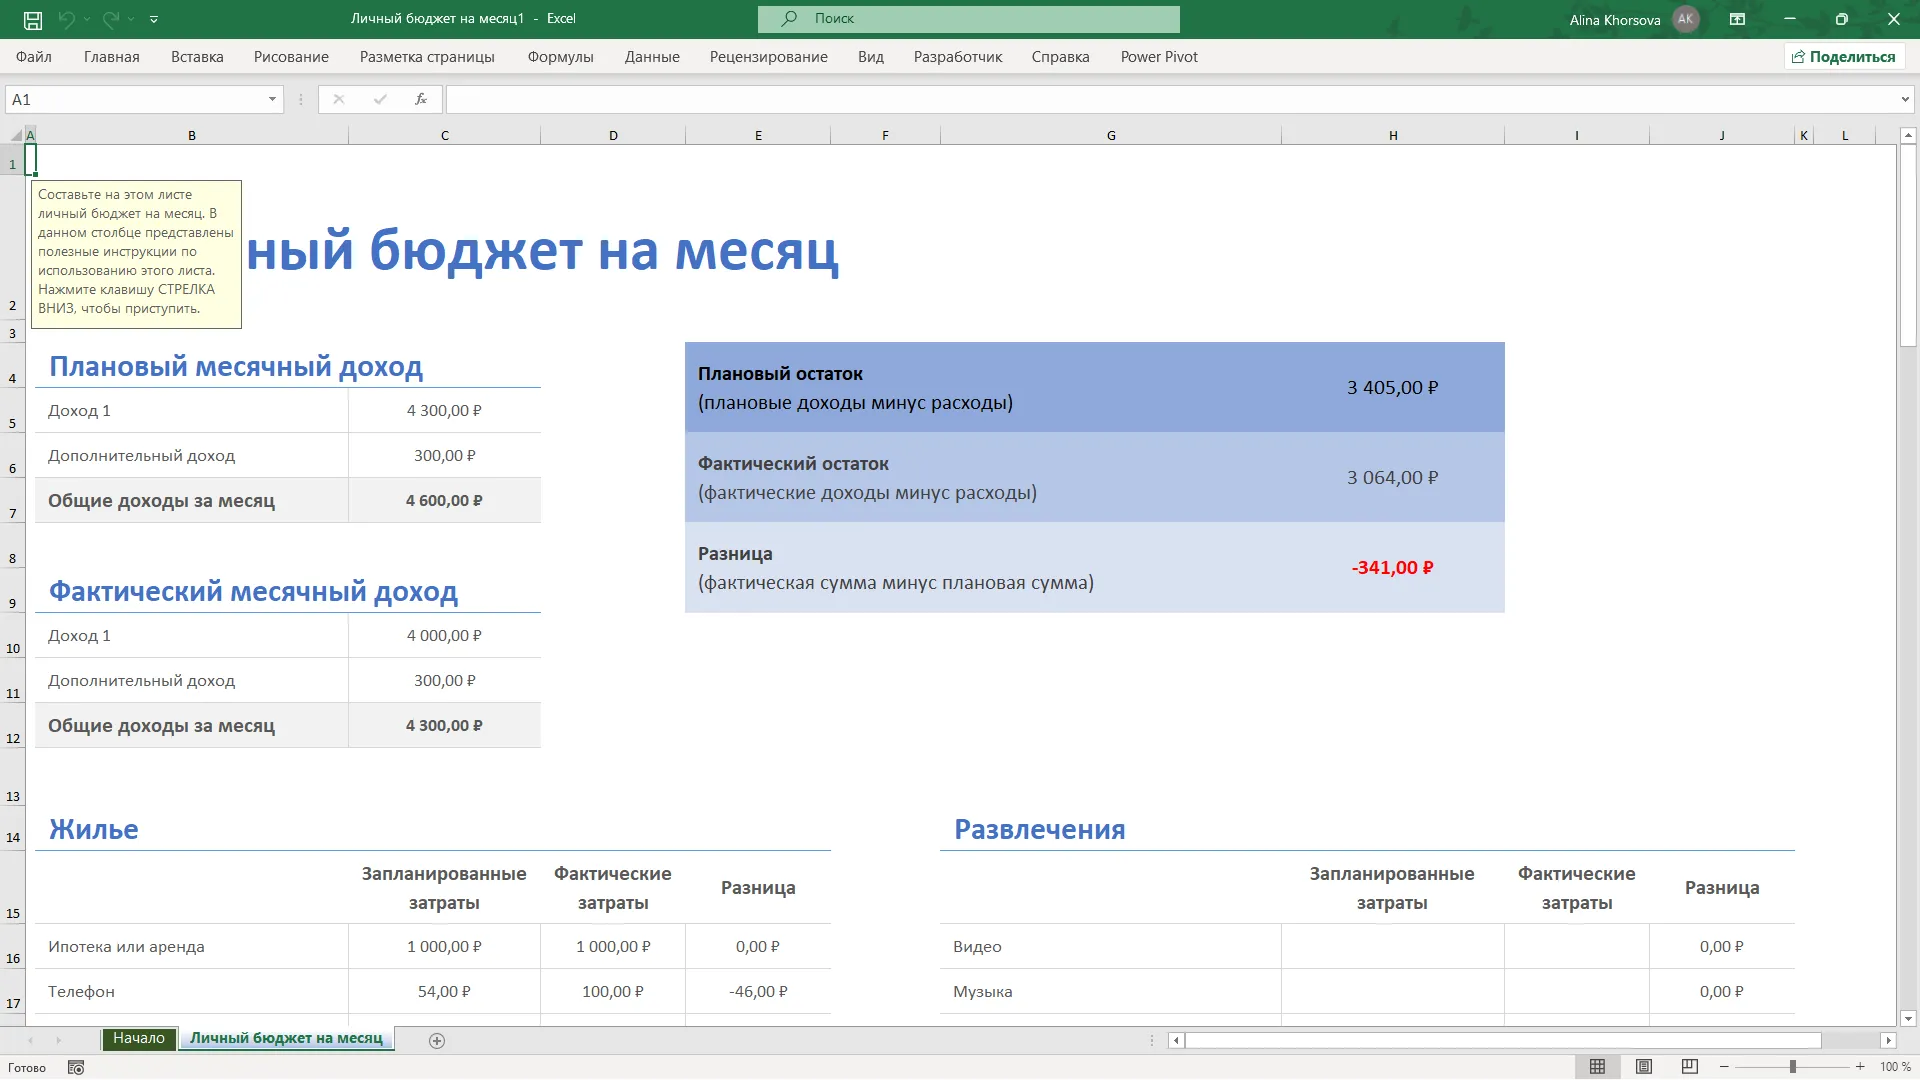
Task: Select column G header
Action: 1111,135
